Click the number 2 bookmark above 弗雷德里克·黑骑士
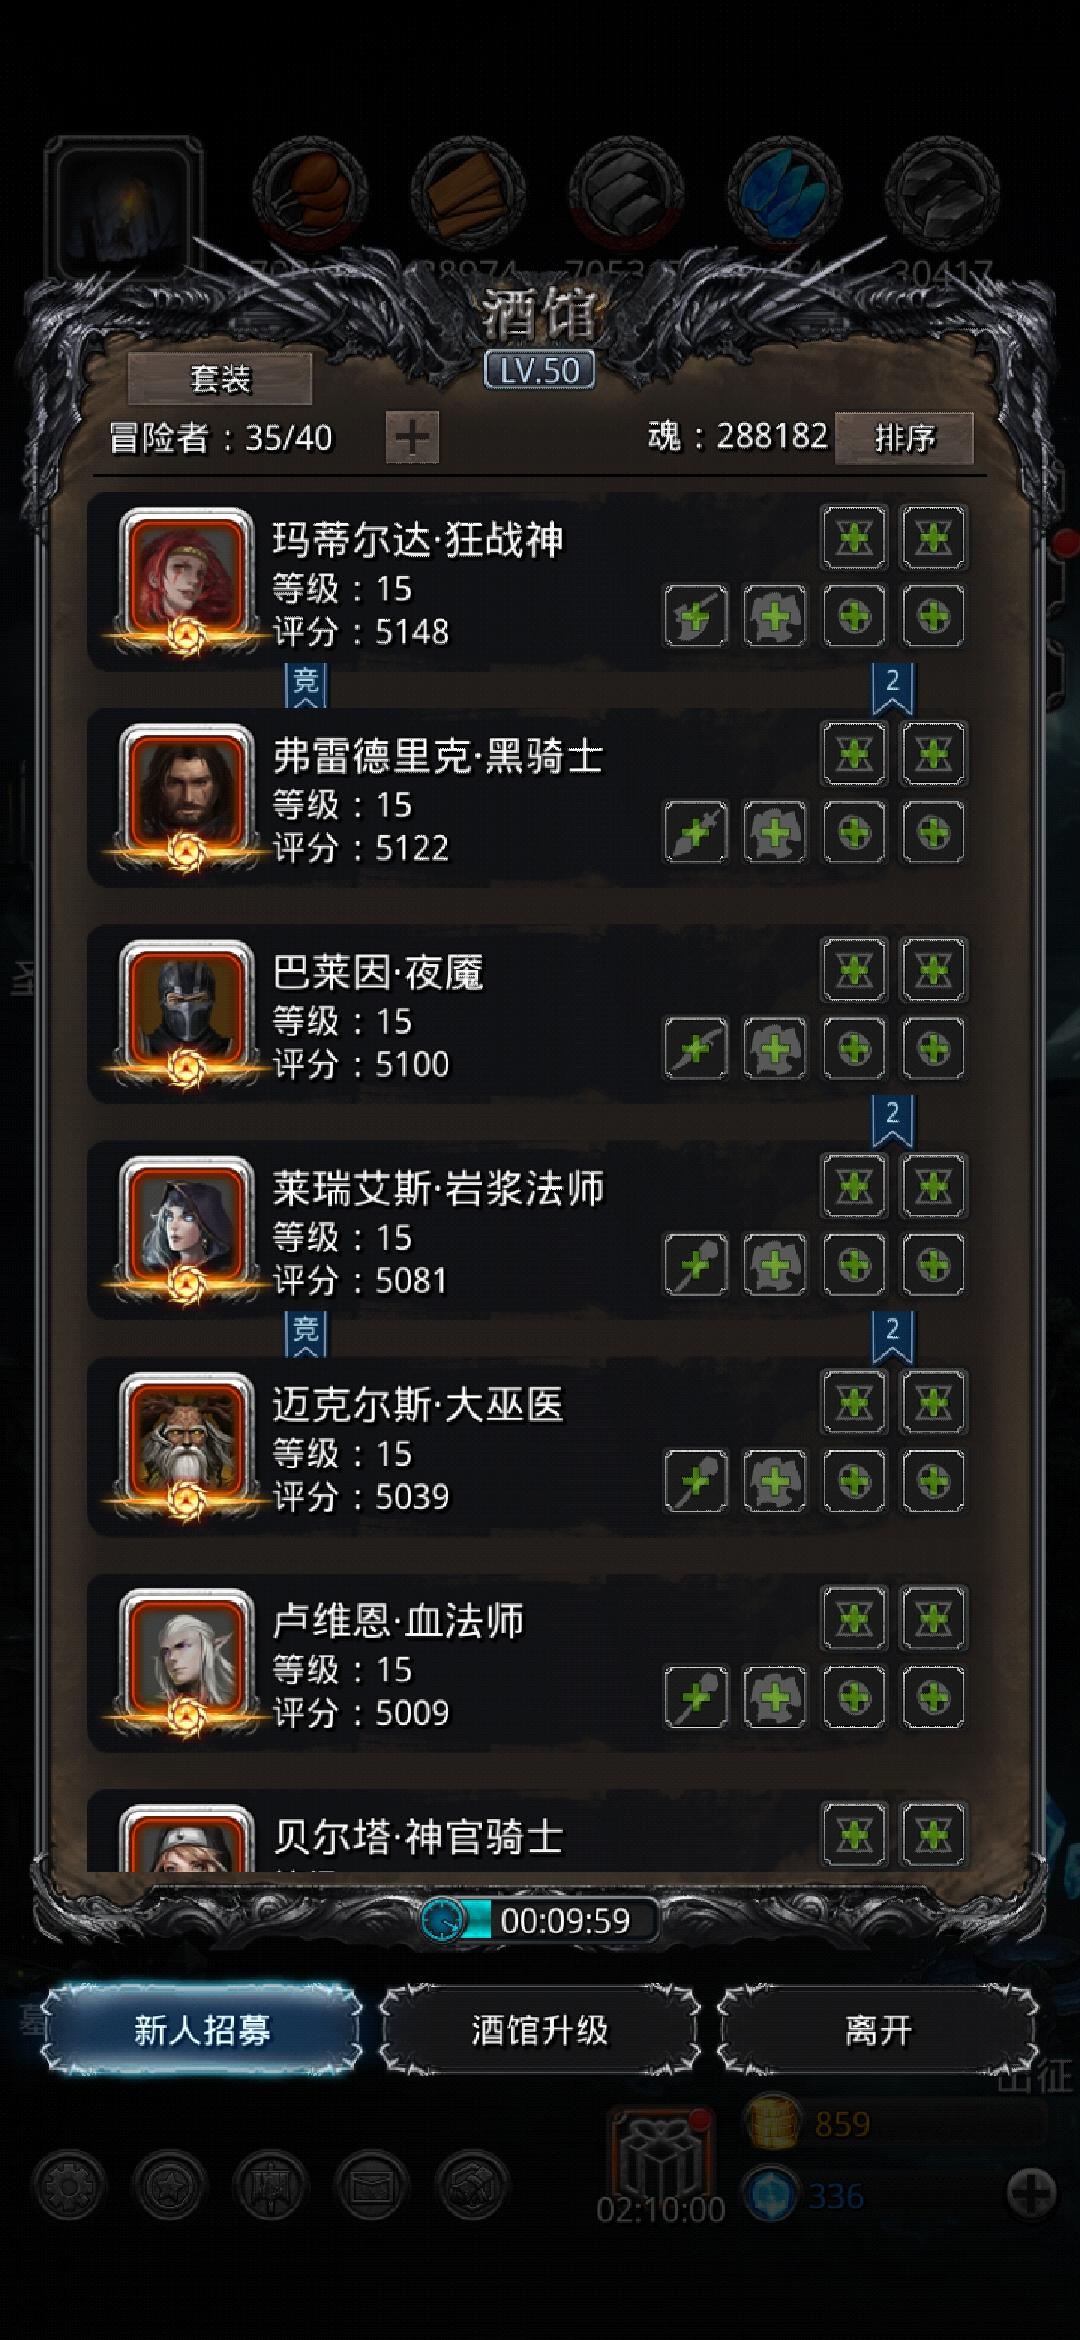This screenshot has width=1080, height=2340. click(893, 688)
